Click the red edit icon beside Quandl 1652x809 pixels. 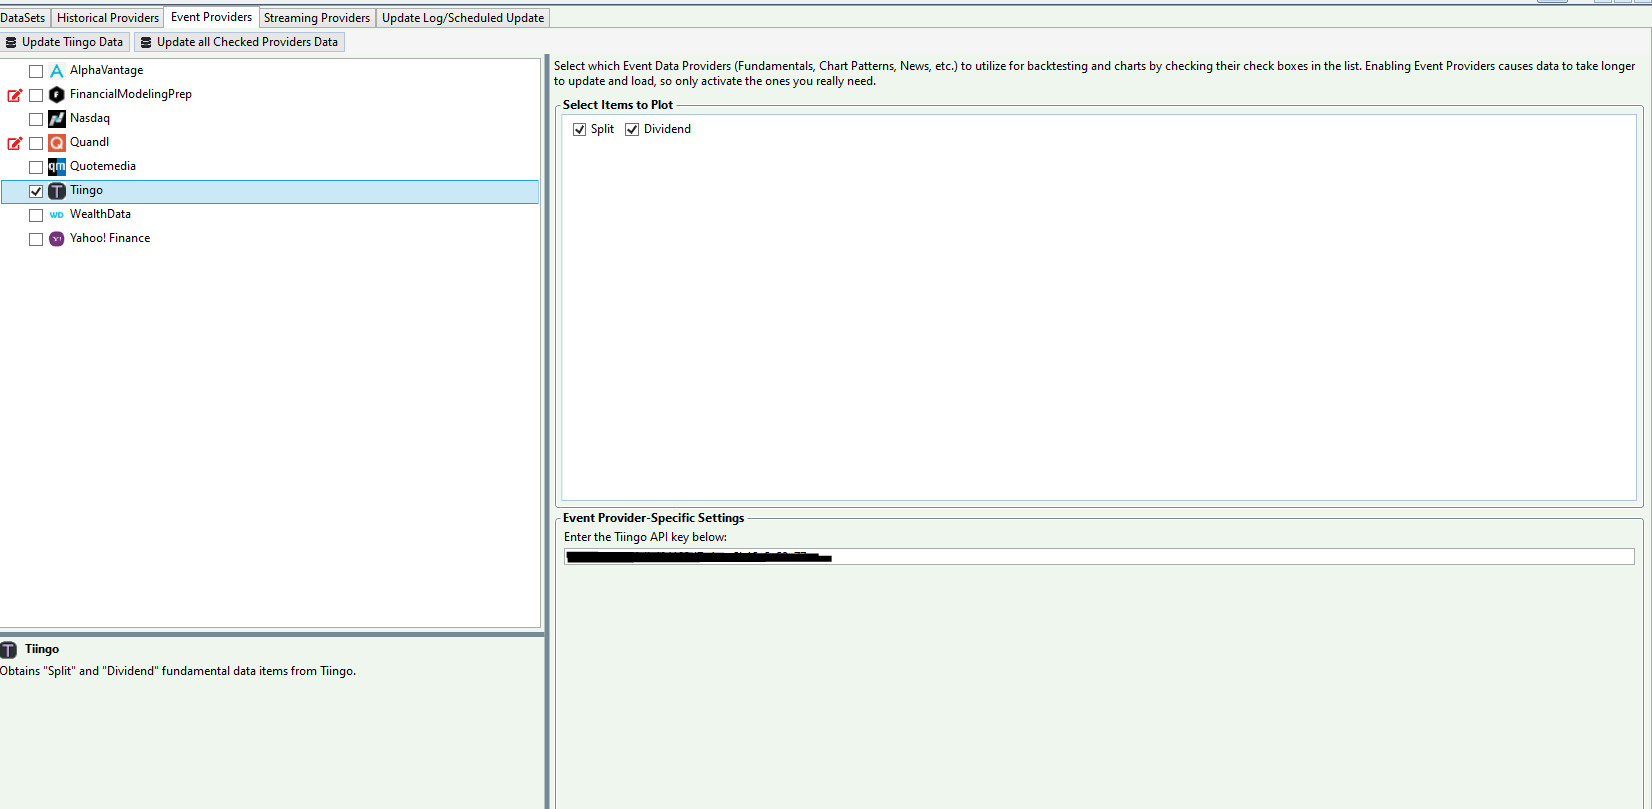(15, 143)
